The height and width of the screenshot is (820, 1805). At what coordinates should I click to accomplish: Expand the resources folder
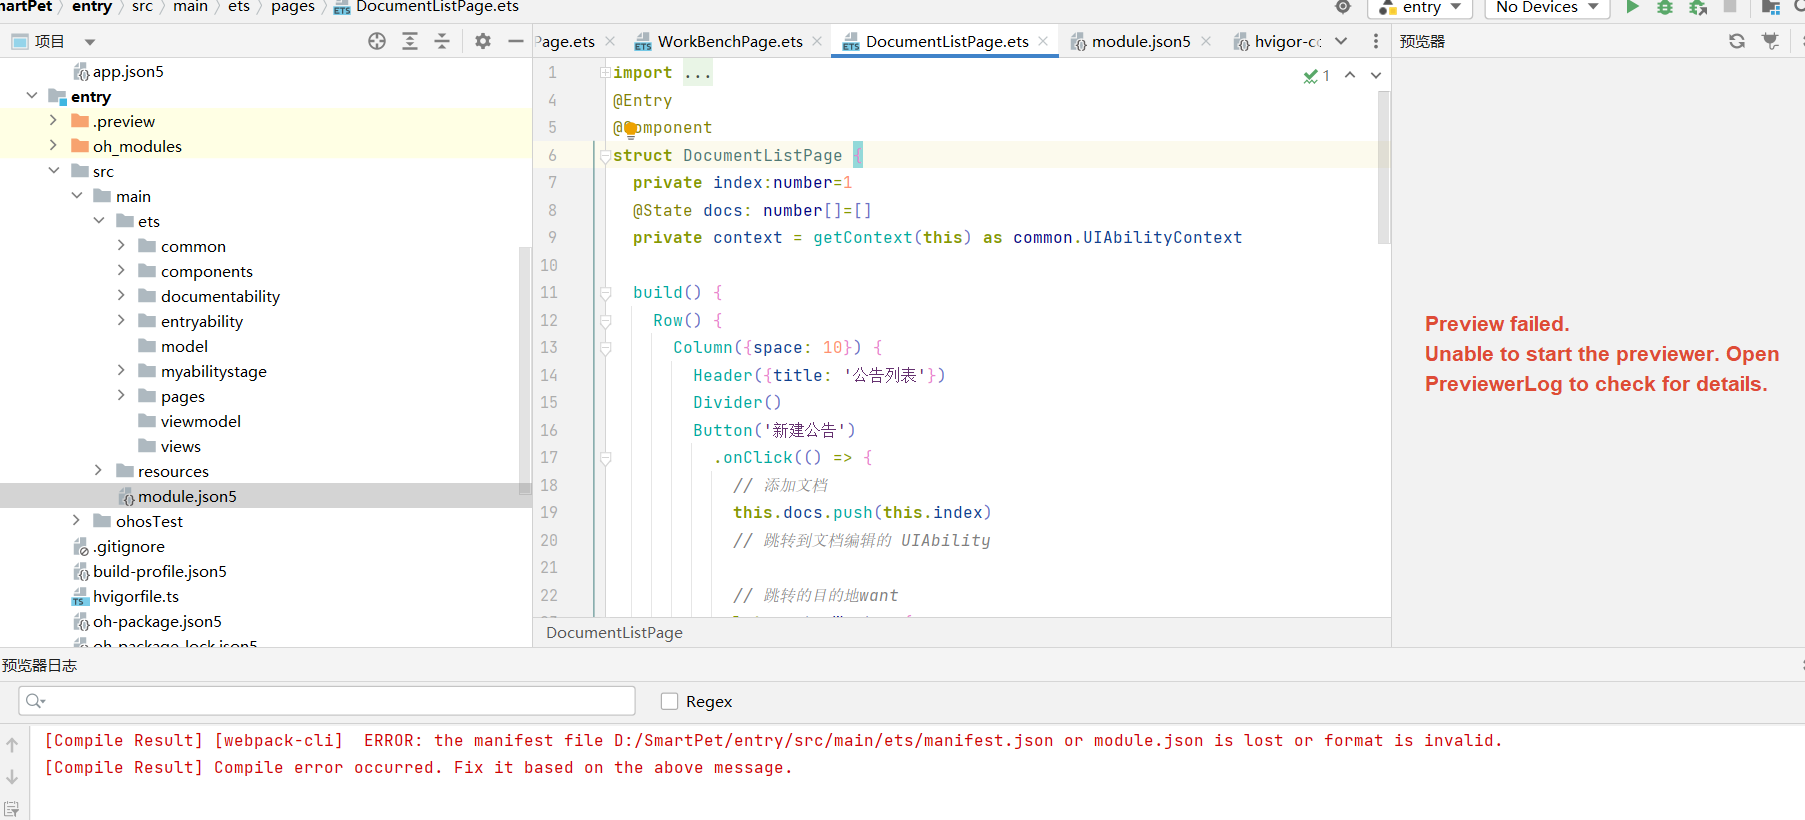tap(98, 471)
